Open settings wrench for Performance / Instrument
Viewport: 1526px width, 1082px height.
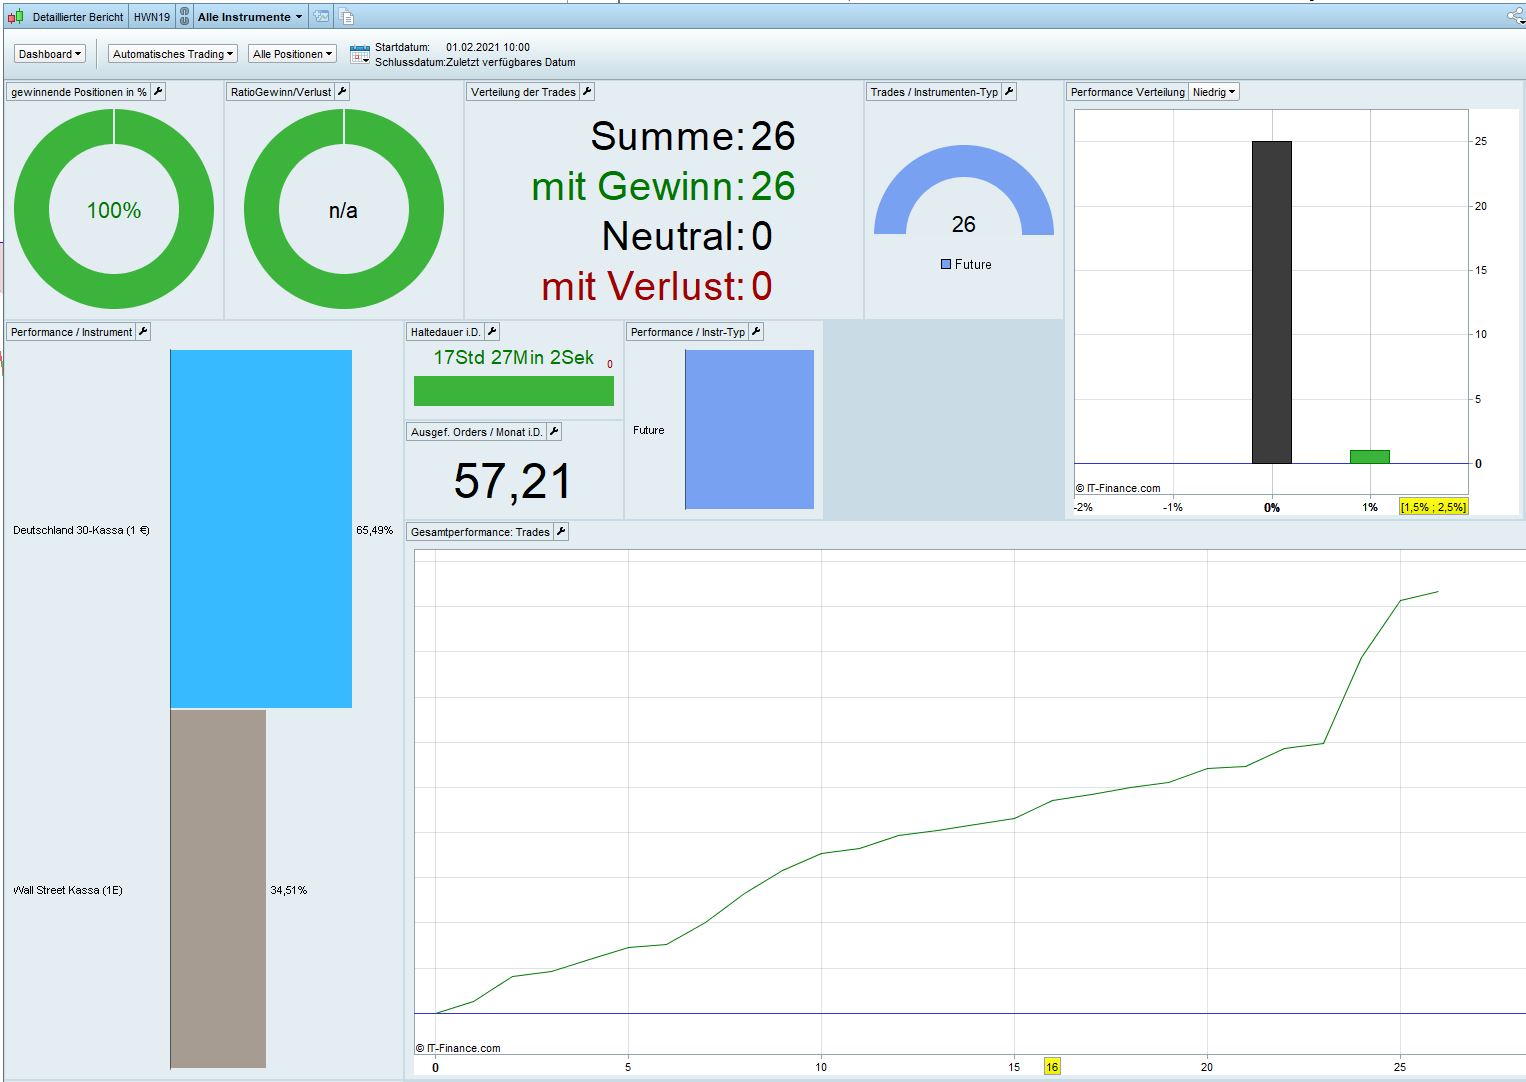tap(143, 332)
